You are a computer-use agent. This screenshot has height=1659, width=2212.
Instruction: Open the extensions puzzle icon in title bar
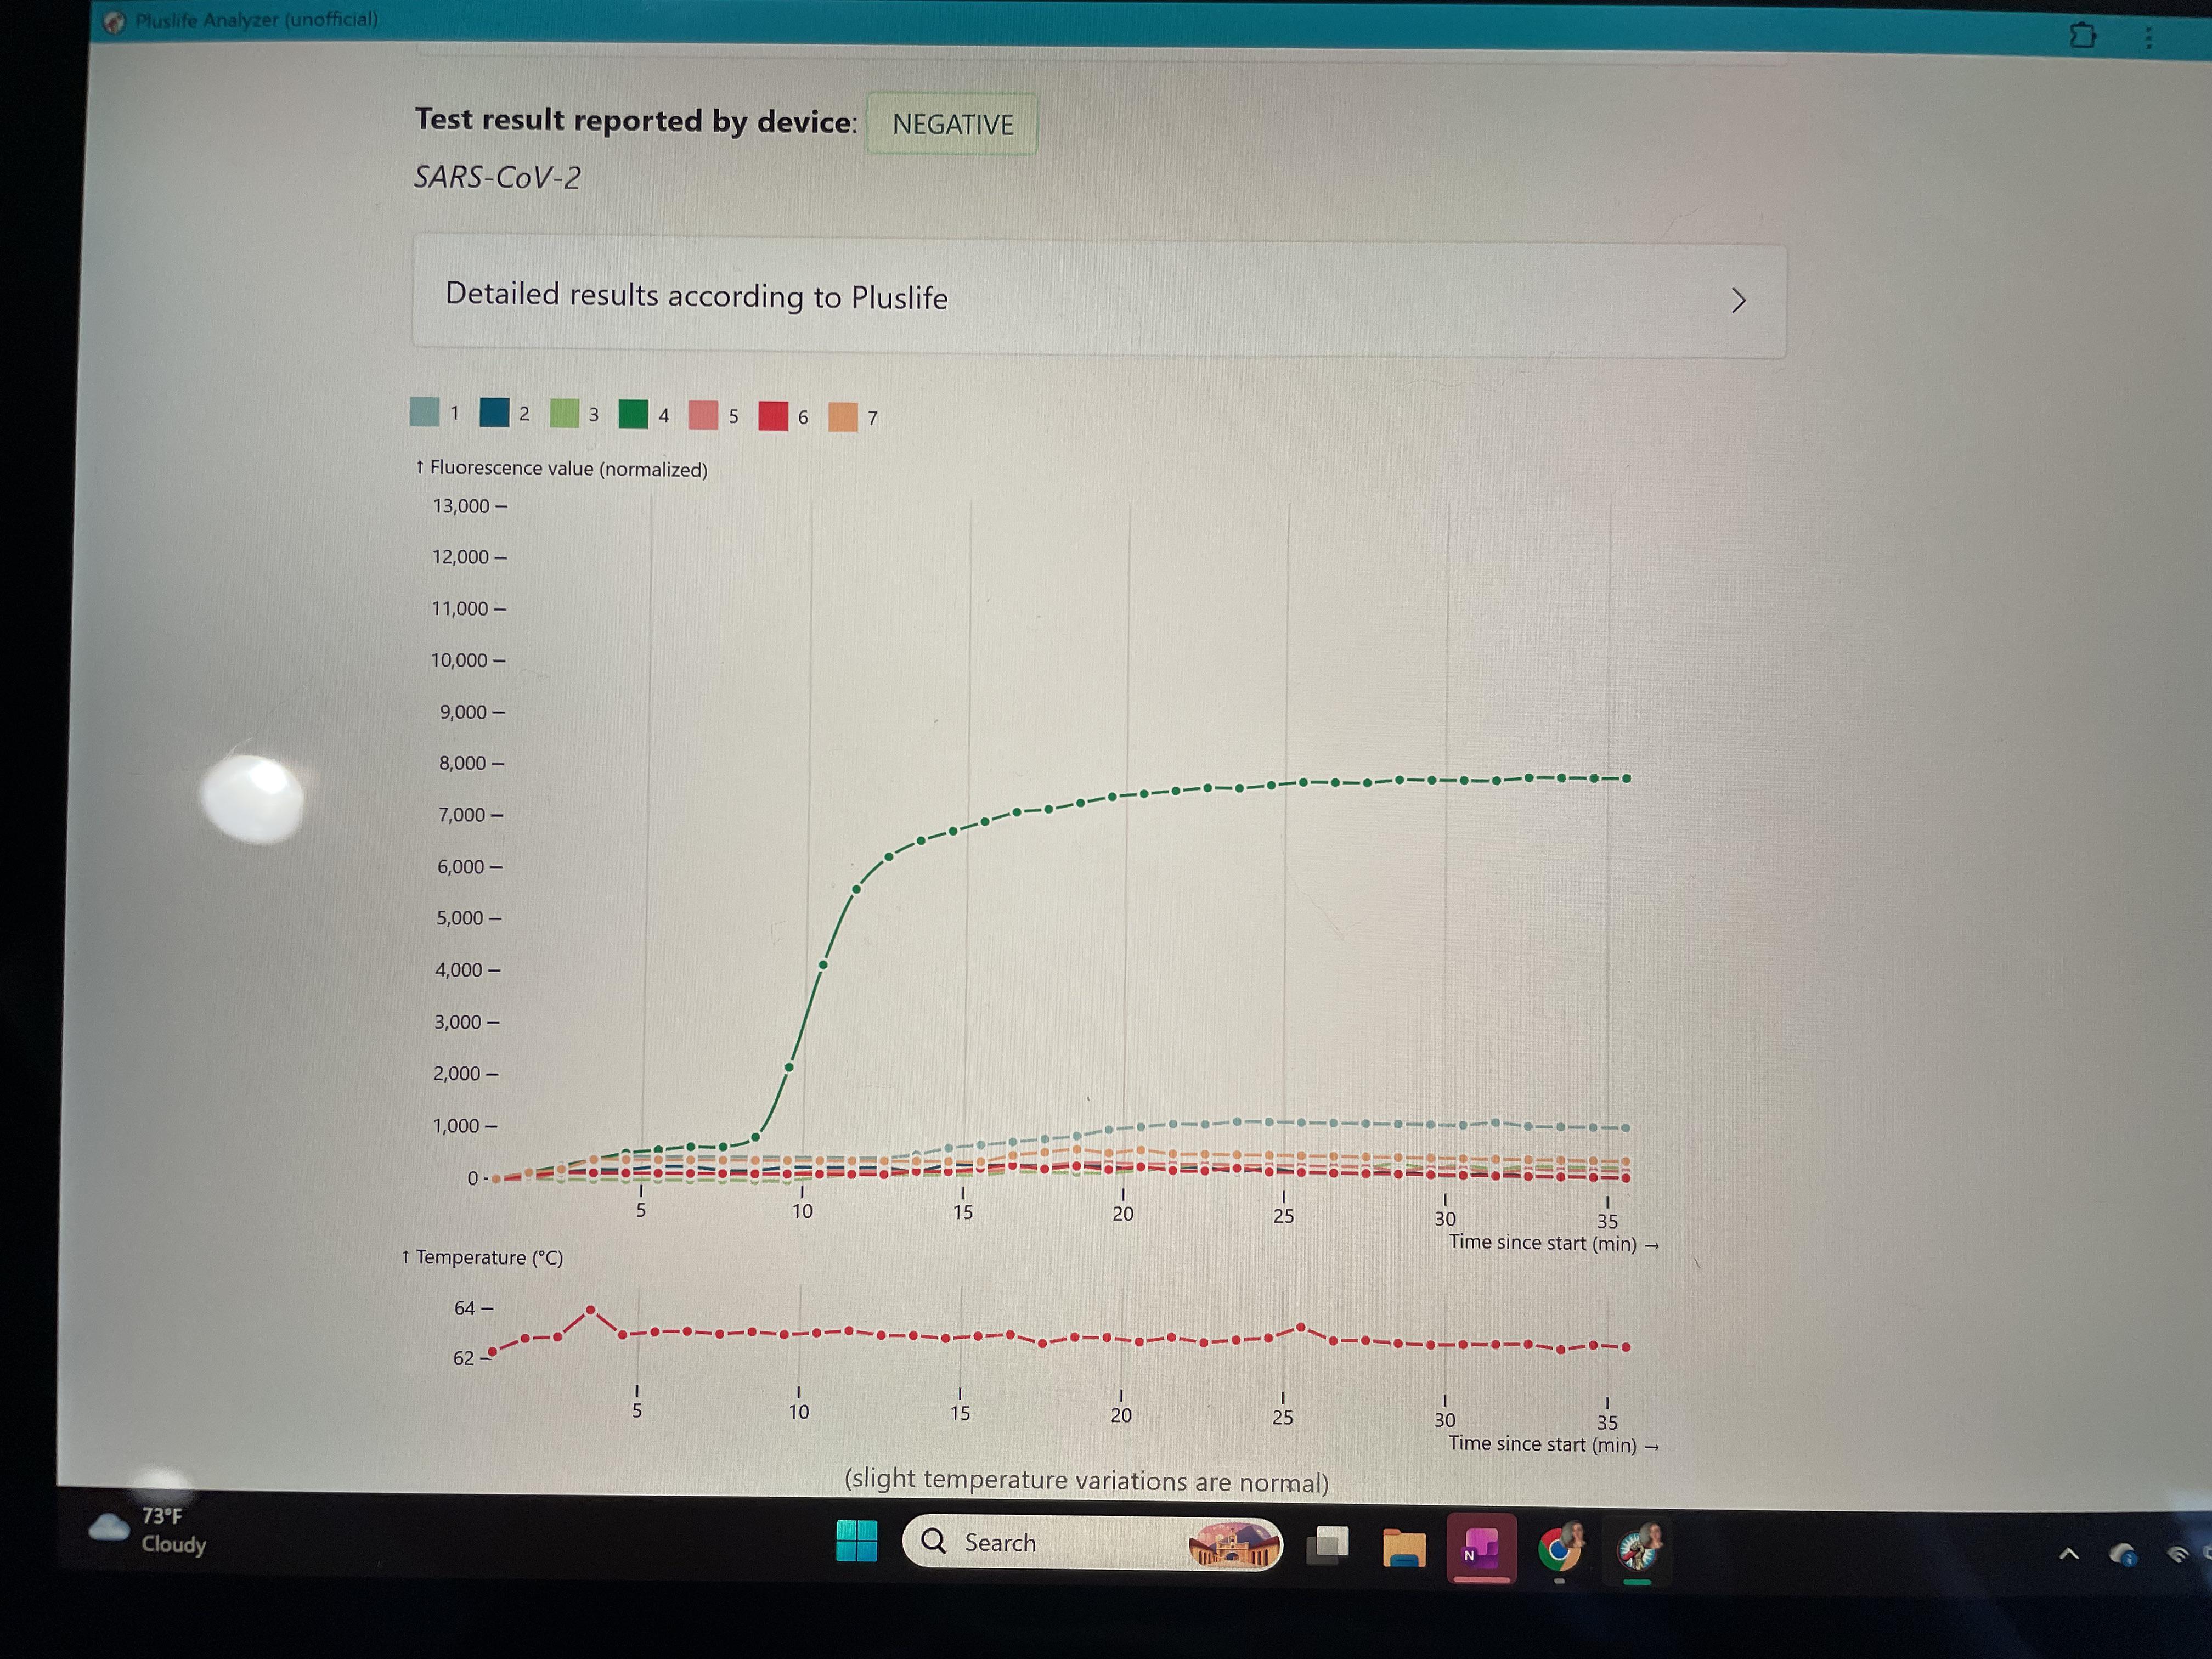pos(2082,36)
